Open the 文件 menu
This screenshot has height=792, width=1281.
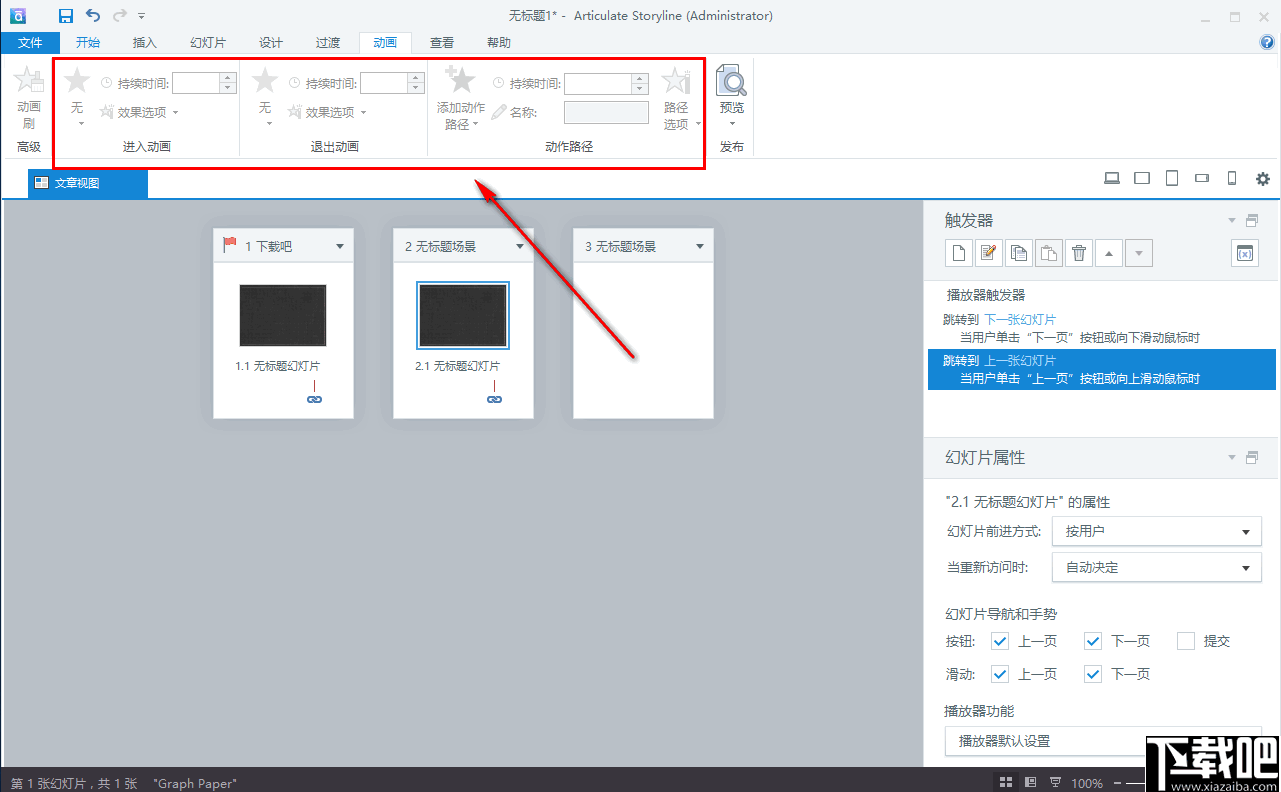[x=31, y=42]
